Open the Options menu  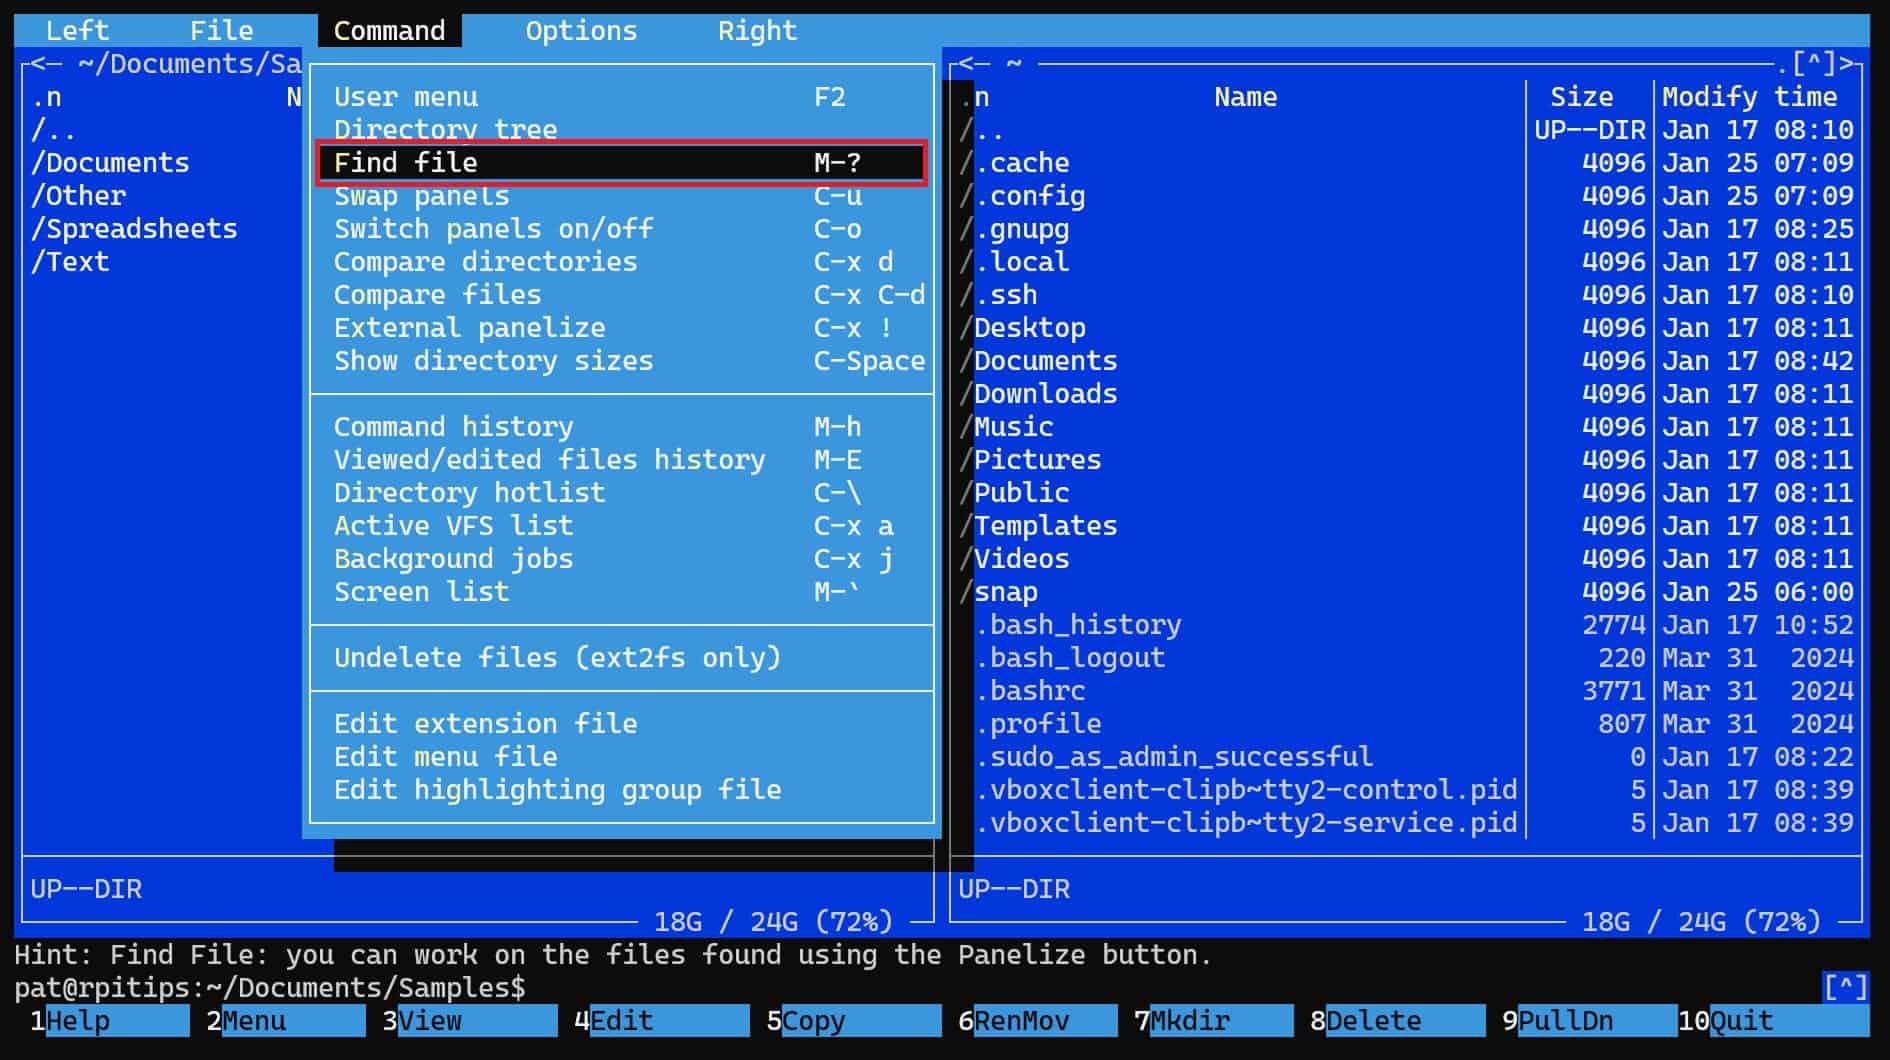pos(580,31)
